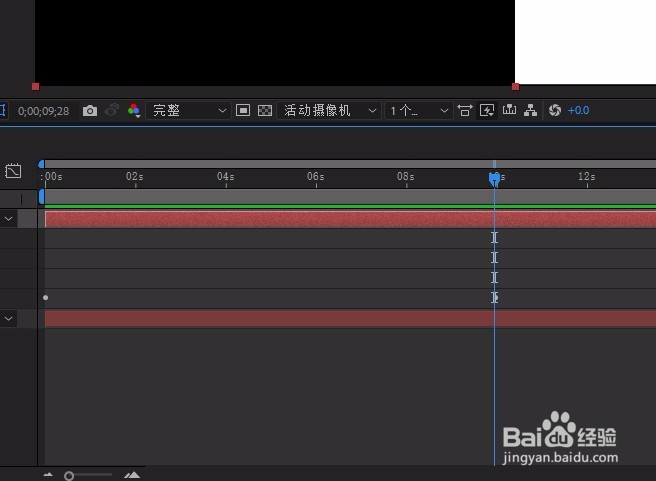Click the red bottom-left layer corner handle

(36, 87)
